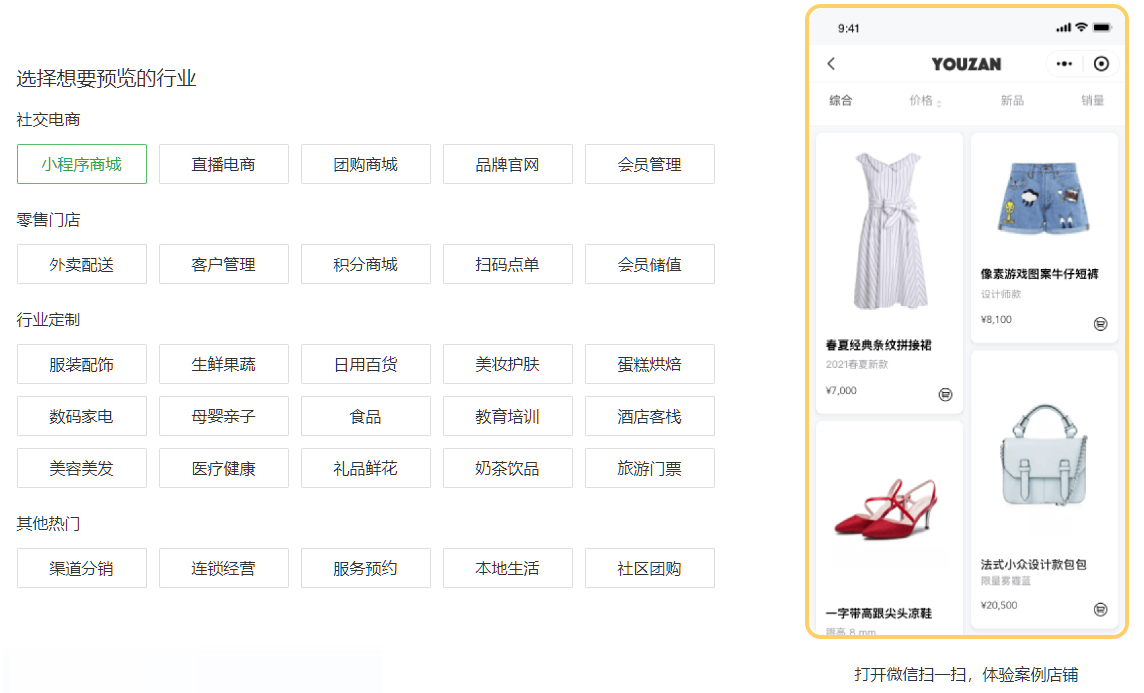Viewport: 1144px width, 693px height.
Task: Click the striped dress product image
Action: coord(888,232)
